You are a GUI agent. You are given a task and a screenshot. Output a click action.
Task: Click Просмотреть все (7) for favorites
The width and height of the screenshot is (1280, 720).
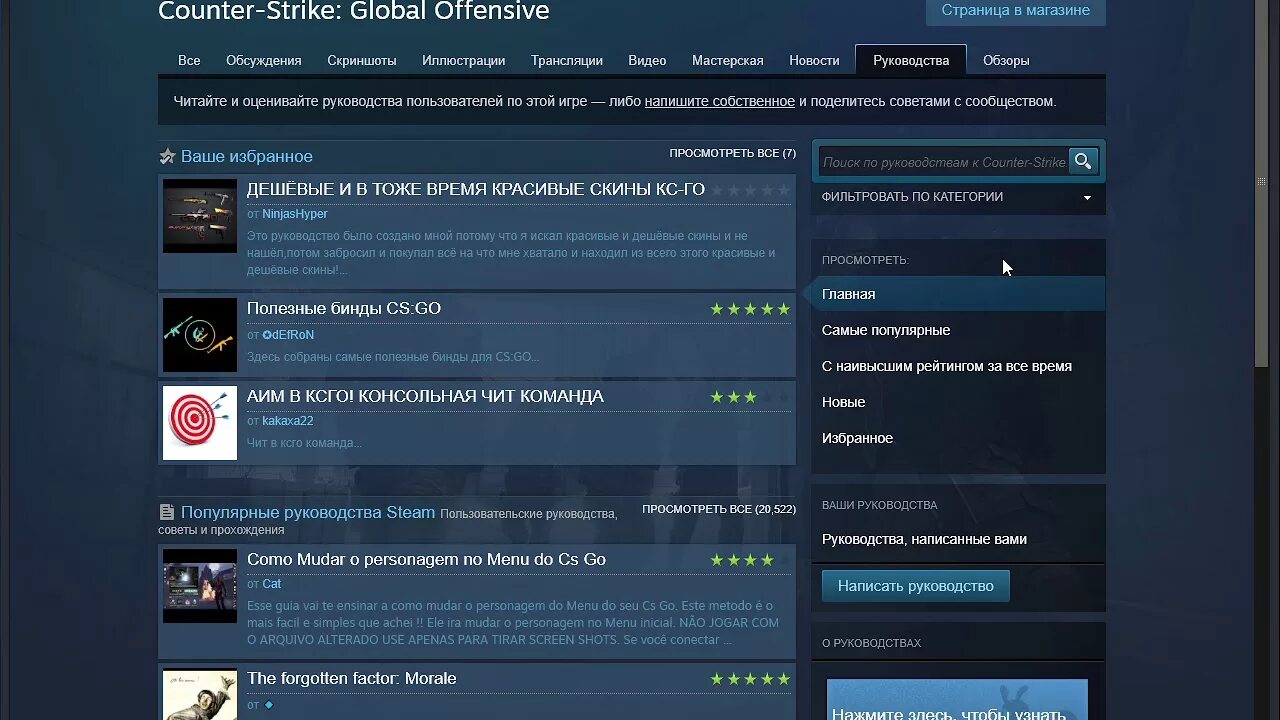732,153
